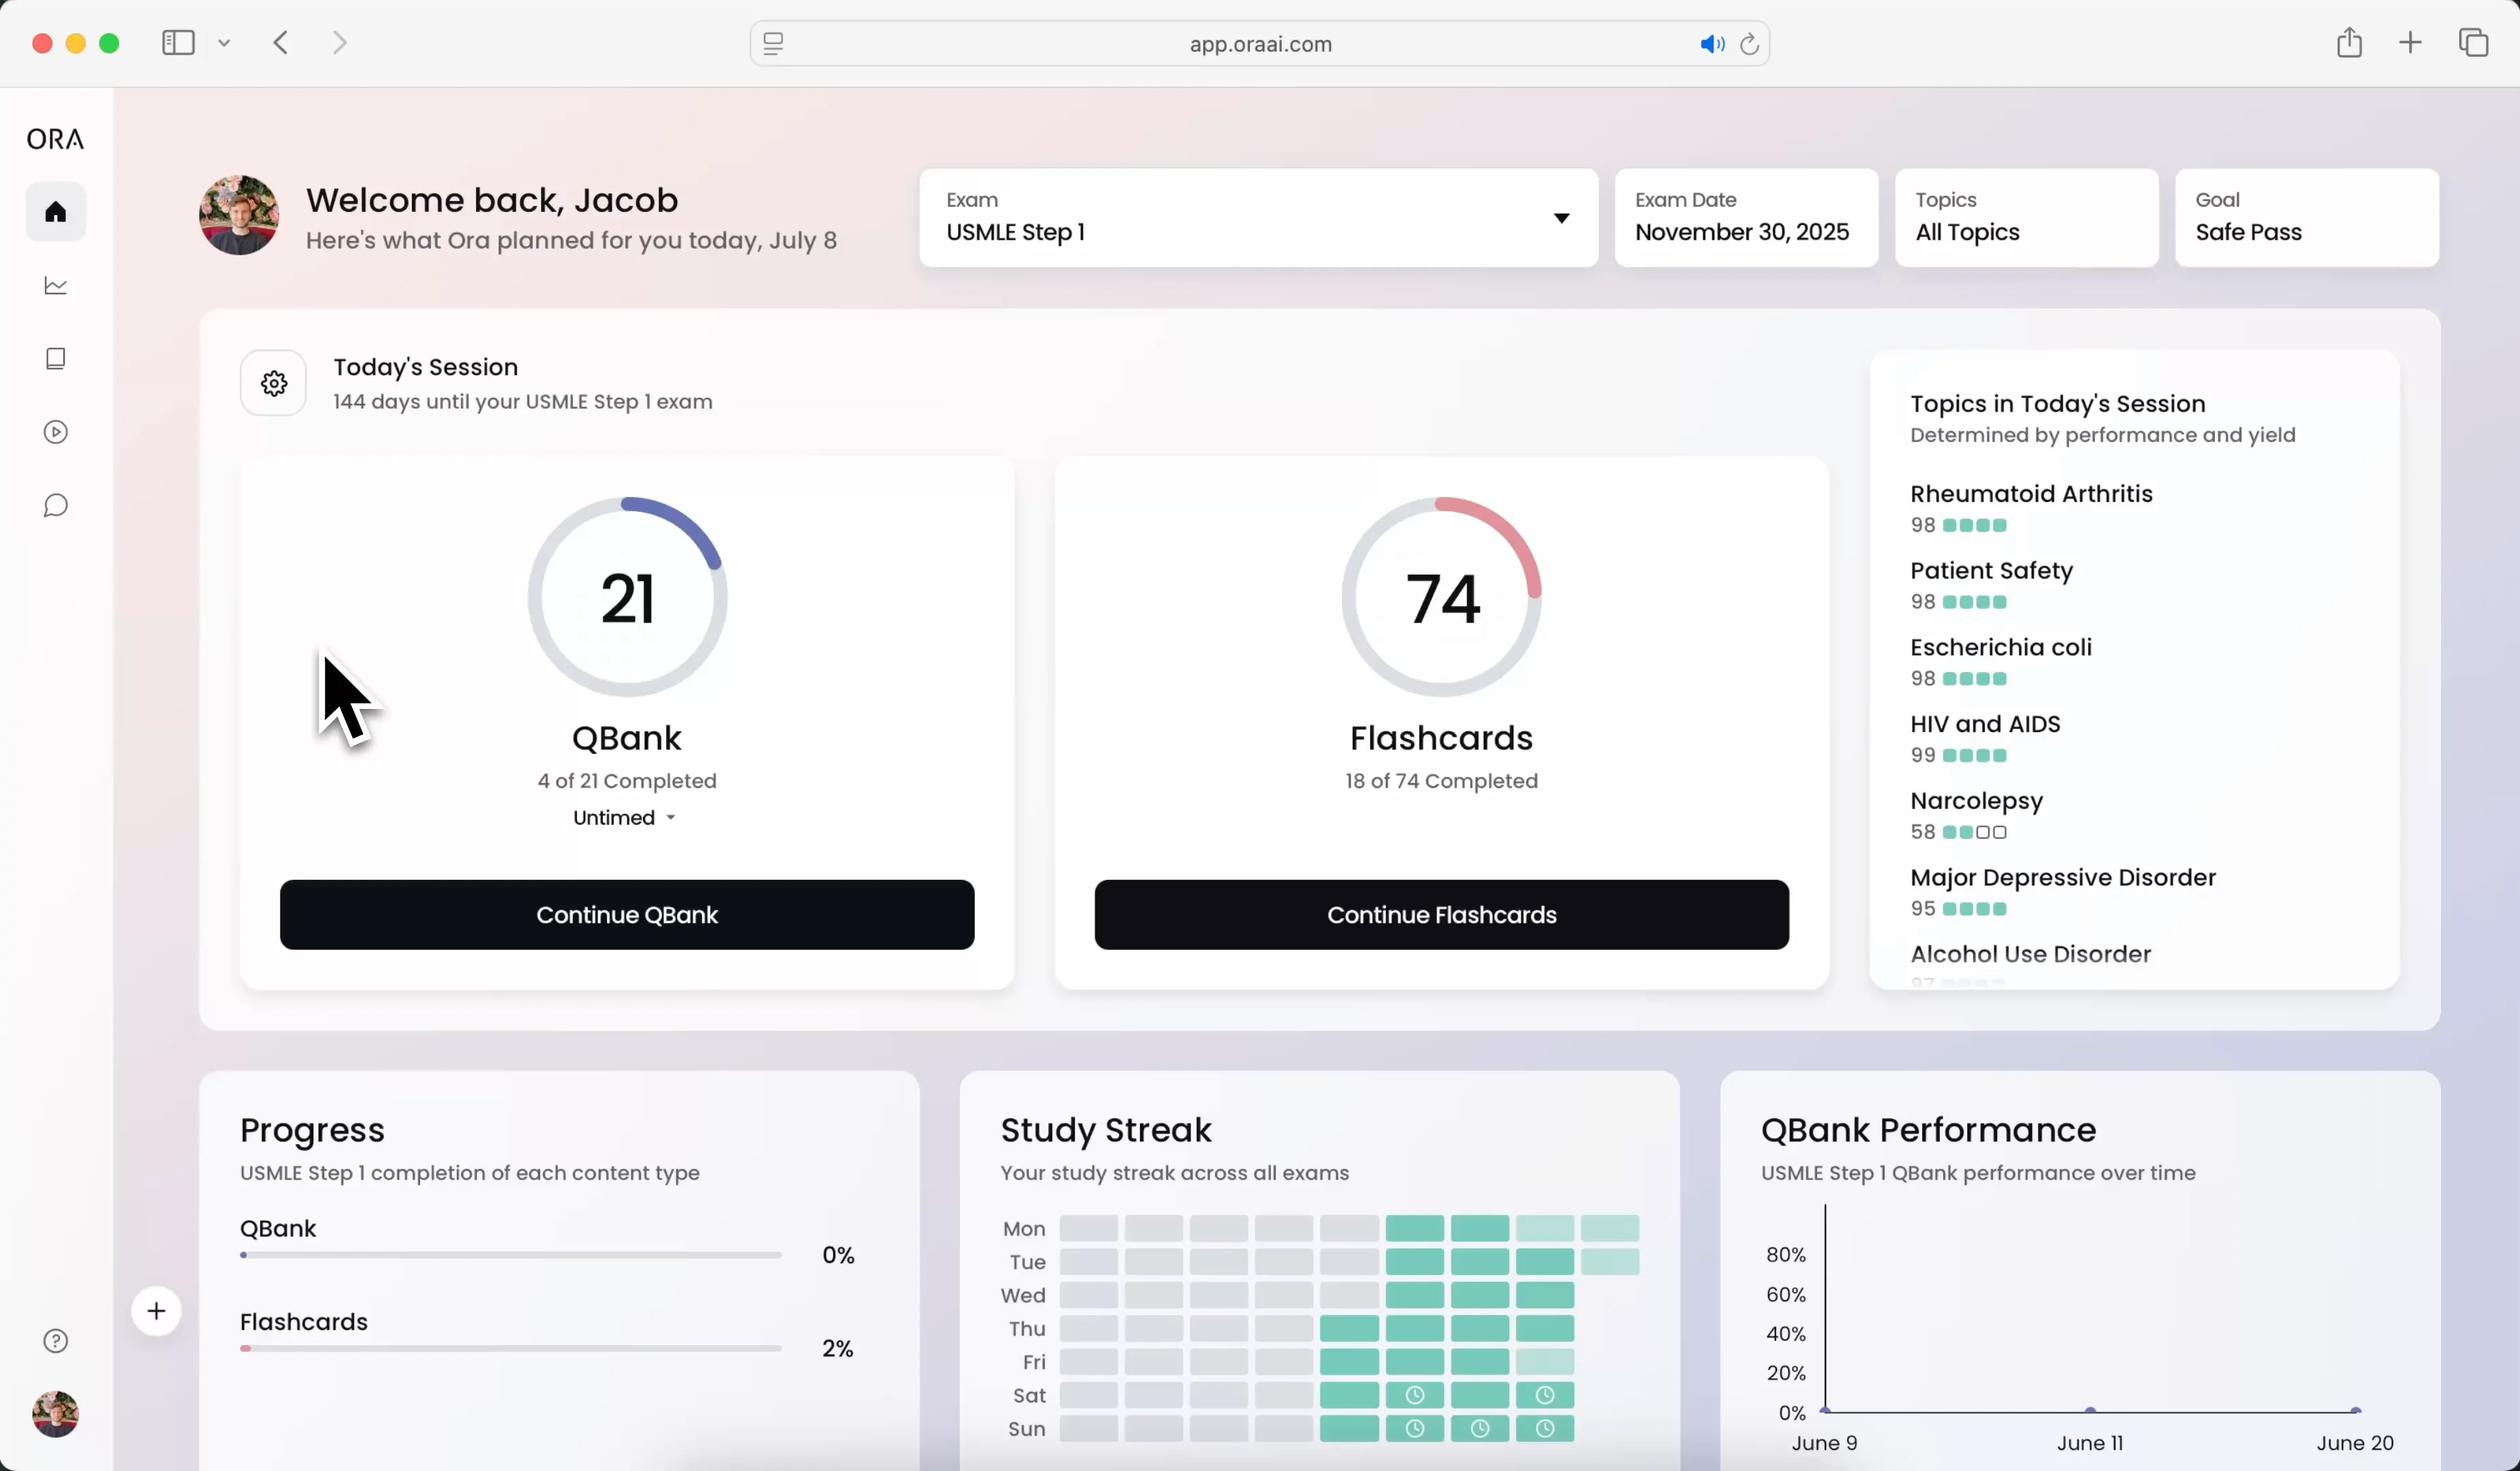
Task: Open the home icon in sidebar
Action: click(56, 212)
